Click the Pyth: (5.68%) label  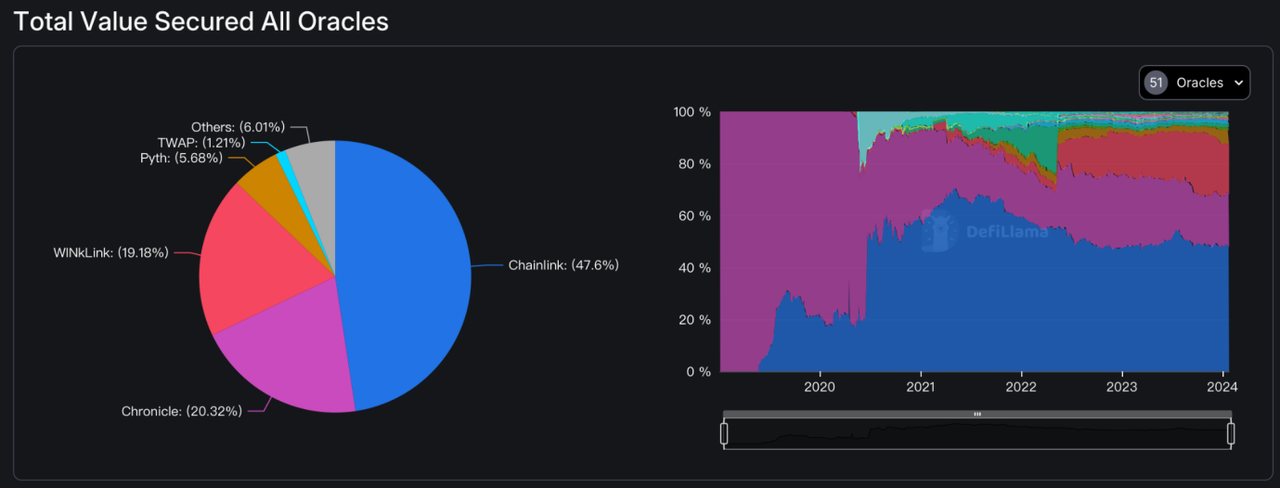(178, 158)
